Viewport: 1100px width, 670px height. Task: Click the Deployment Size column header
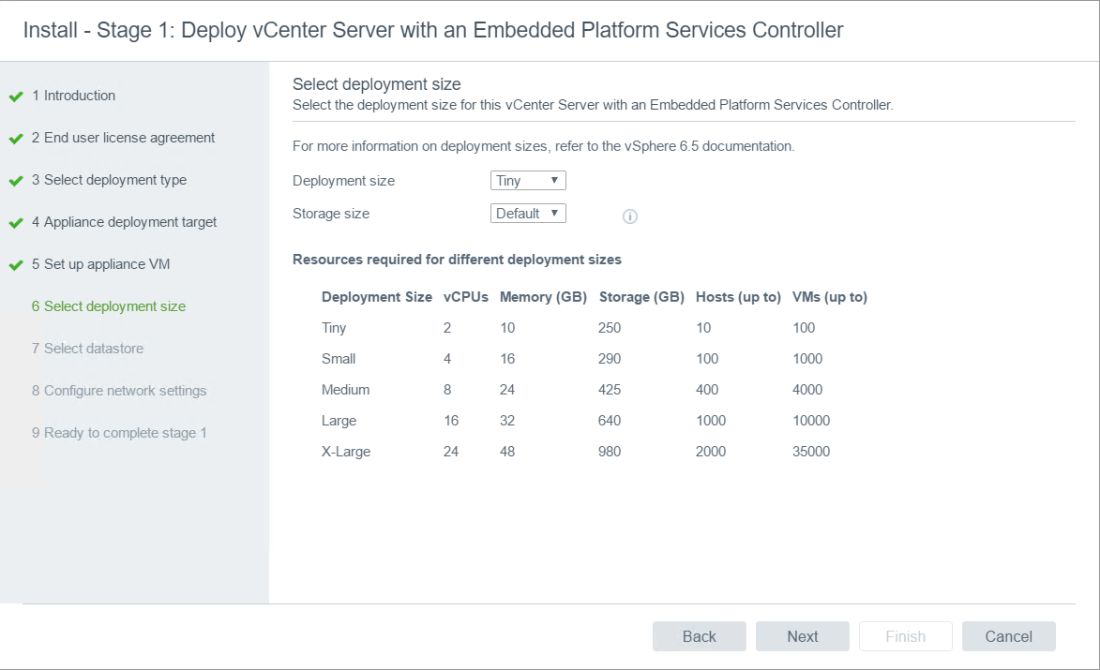pyautogui.click(x=376, y=297)
